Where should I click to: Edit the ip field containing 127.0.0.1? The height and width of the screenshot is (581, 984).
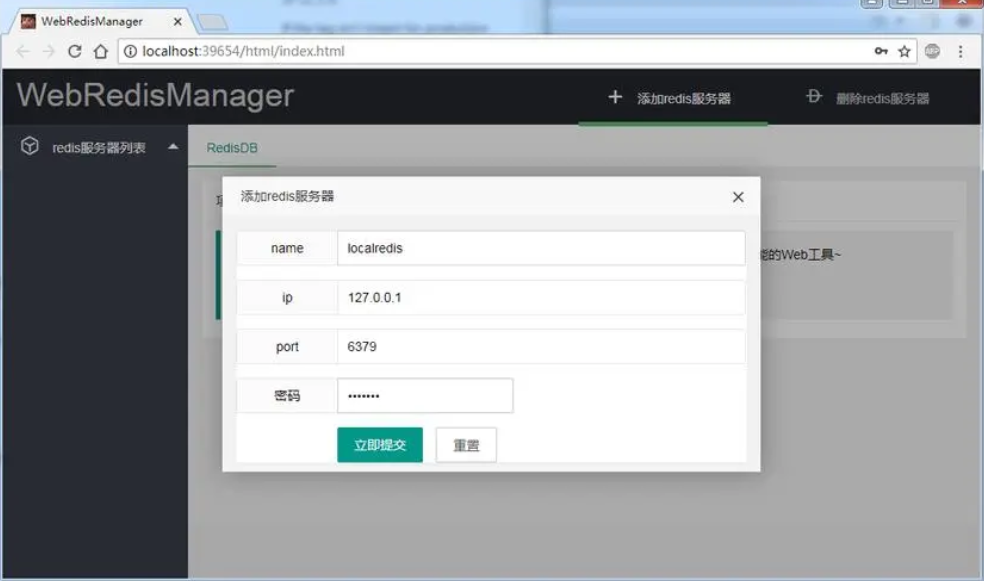541,297
